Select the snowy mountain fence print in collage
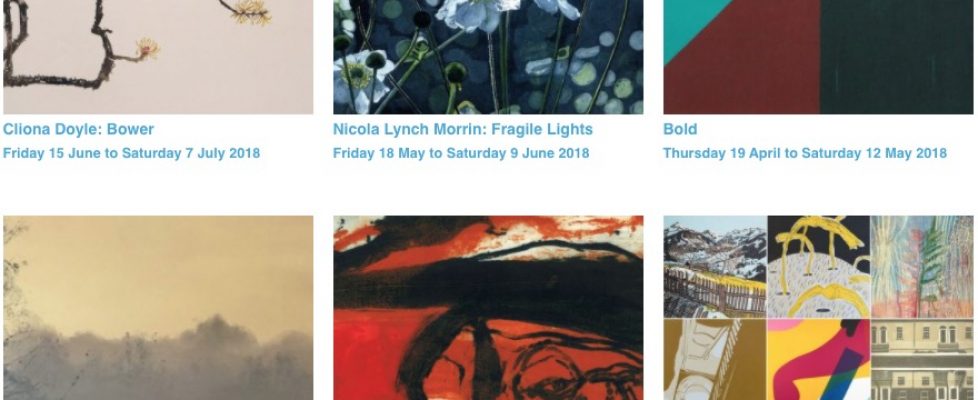The image size is (978, 400). click(x=715, y=267)
